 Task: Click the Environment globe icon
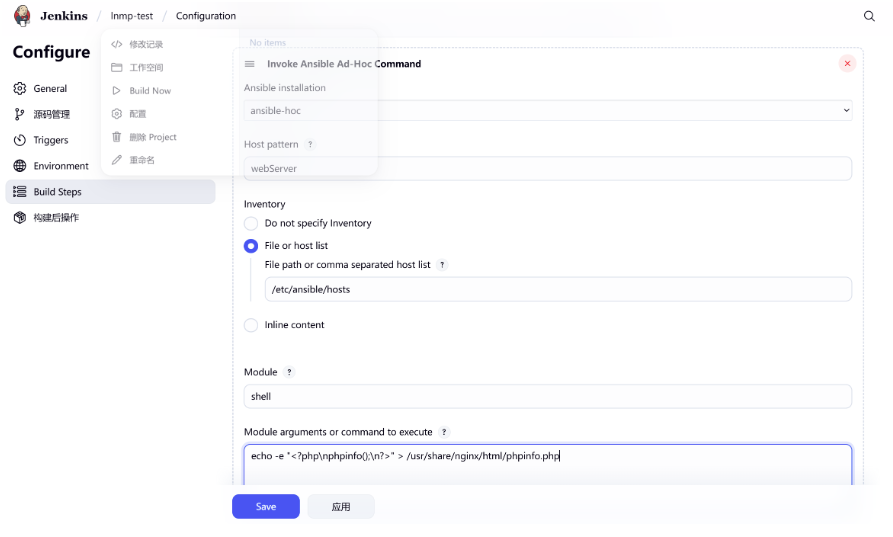[x=20, y=166]
